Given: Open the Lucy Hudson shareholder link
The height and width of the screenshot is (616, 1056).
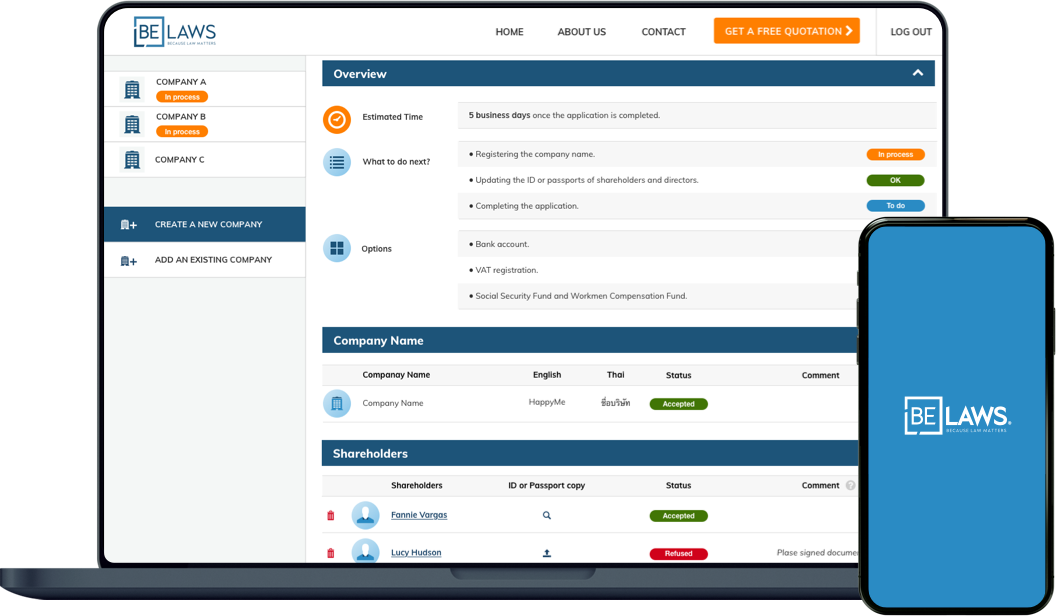Looking at the screenshot, I should point(416,553).
